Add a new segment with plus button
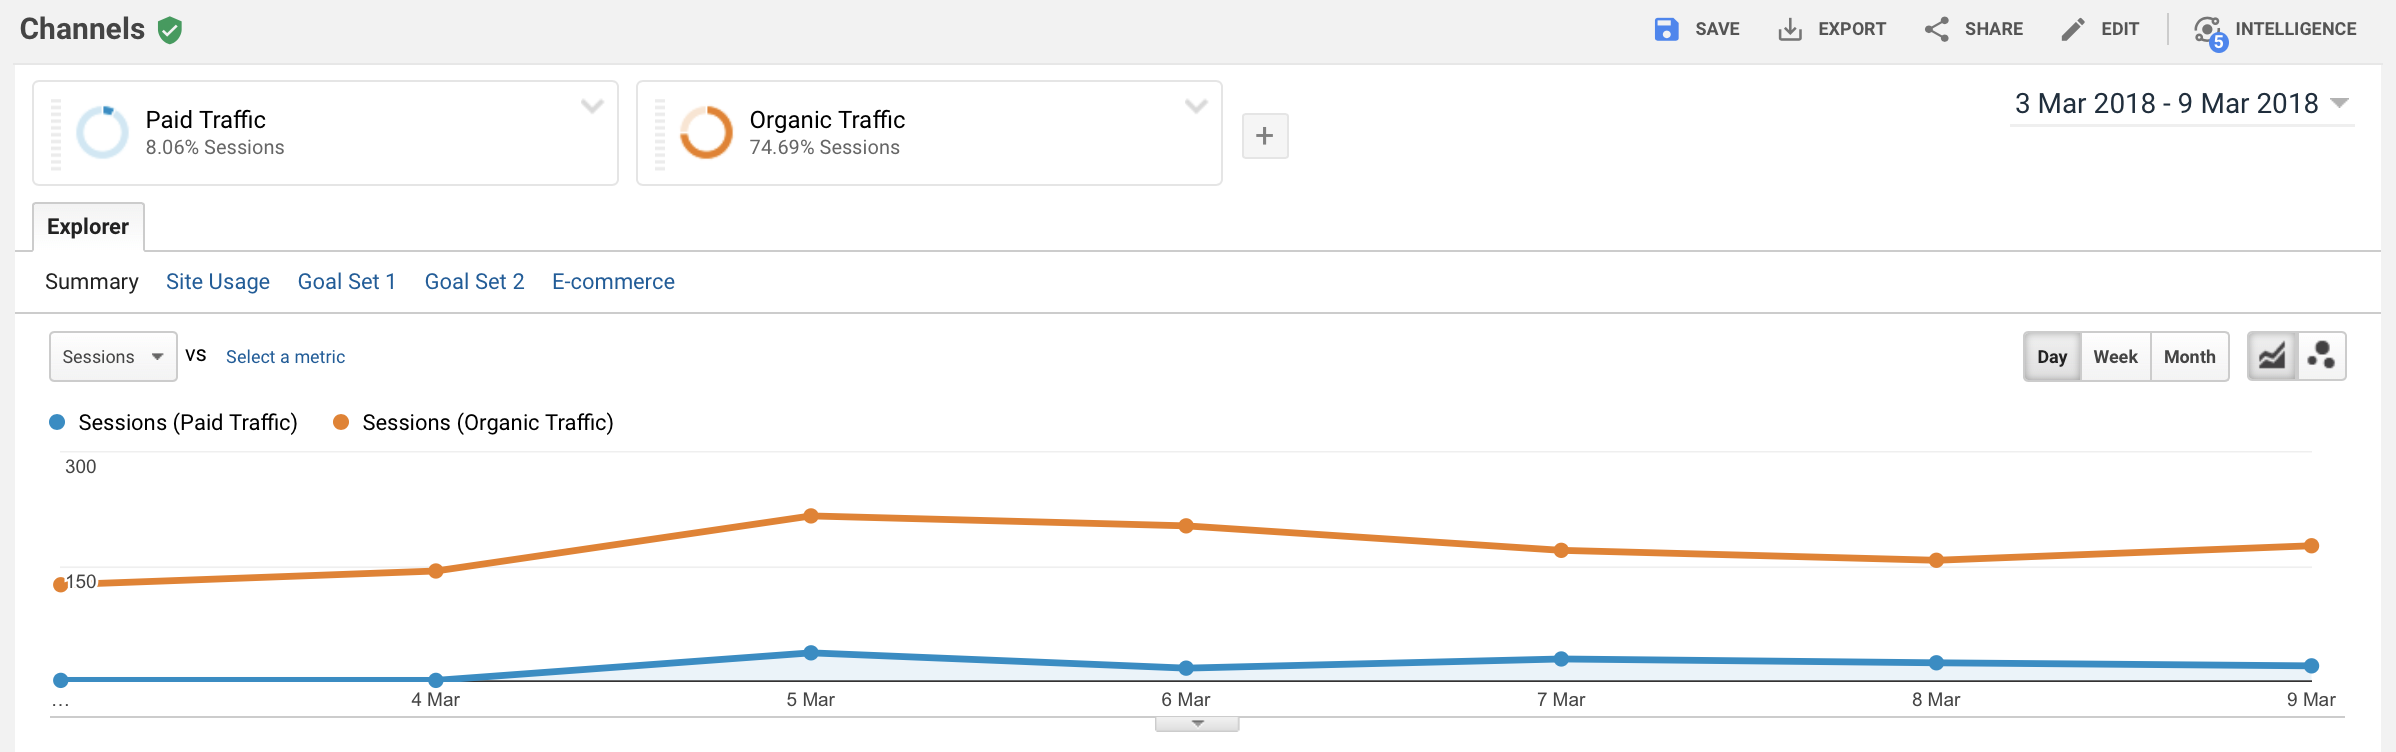2396x752 pixels. coord(1264,135)
